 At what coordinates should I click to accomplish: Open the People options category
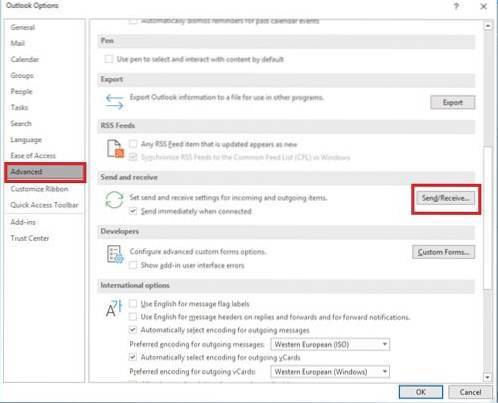[21, 91]
